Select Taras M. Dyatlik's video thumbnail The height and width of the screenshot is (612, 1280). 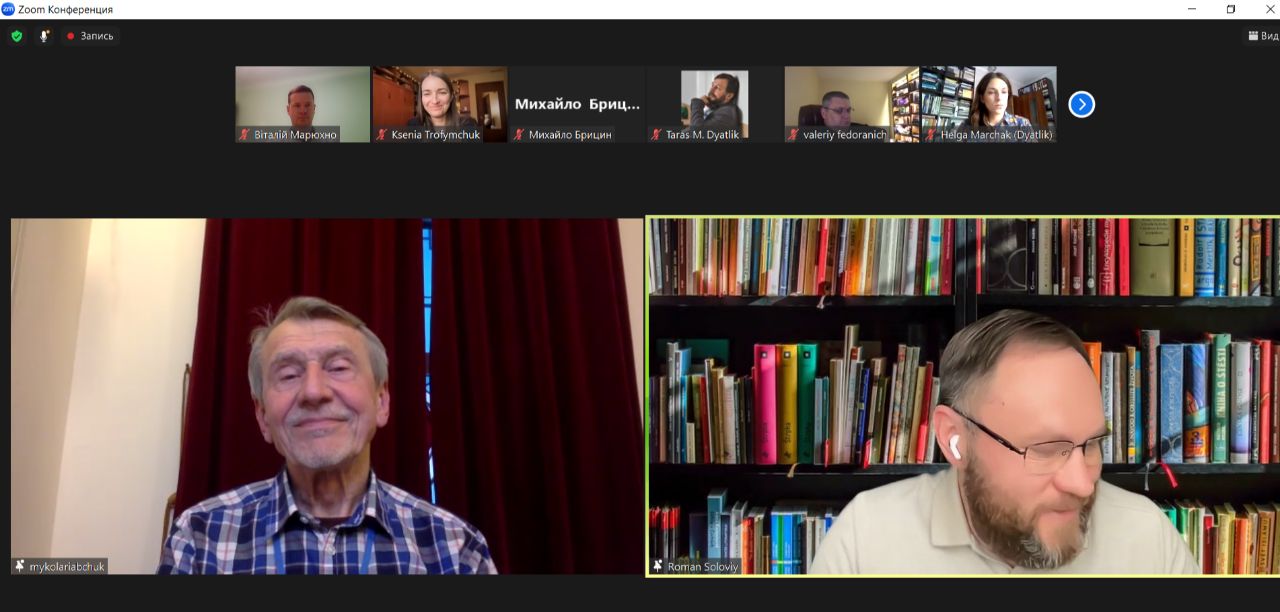(x=714, y=98)
